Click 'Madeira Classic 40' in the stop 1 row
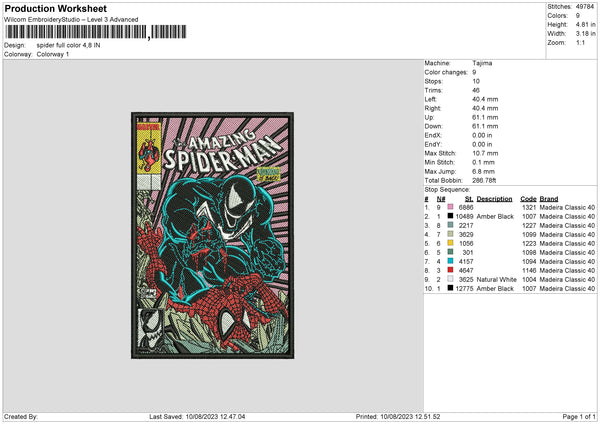 pyautogui.click(x=567, y=207)
